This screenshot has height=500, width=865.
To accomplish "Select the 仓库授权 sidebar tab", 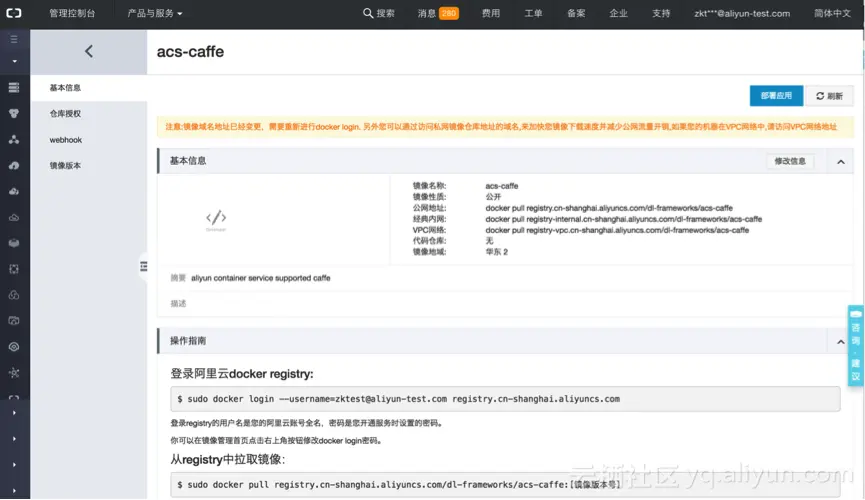I will tap(89, 114).
